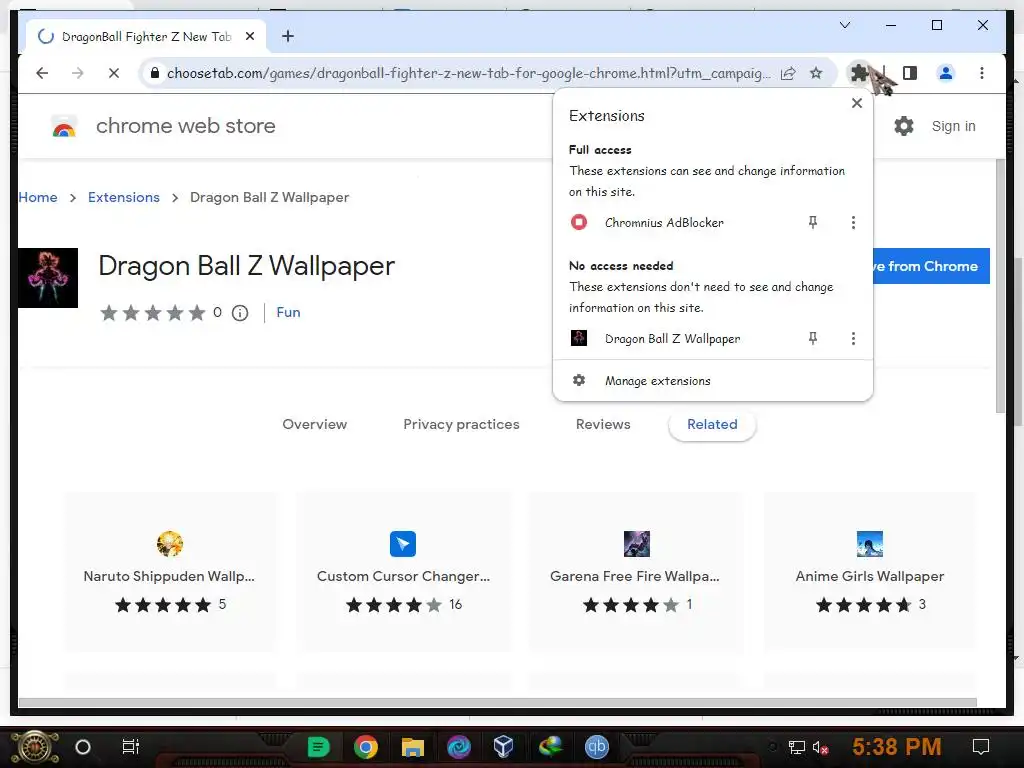Open the VirtualBox cube taskbar icon
Image resolution: width=1024 pixels, height=768 pixels.
(504, 746)
